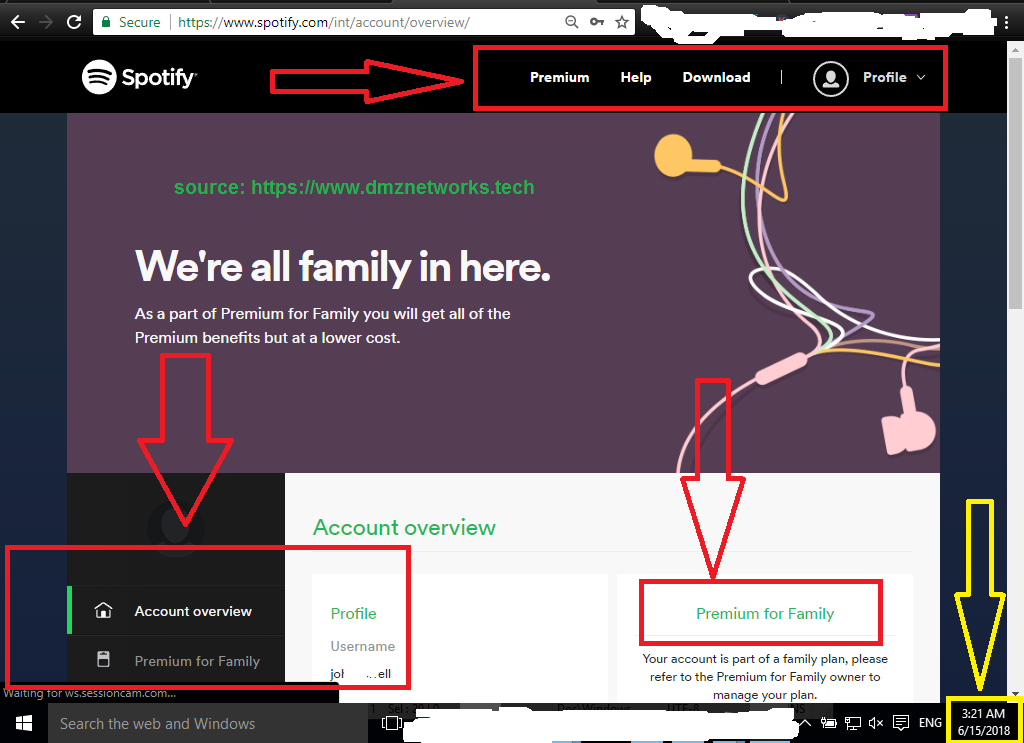Open the Help menu item
The width and height of the screenshot is (1024, 743).
[635, 77]
